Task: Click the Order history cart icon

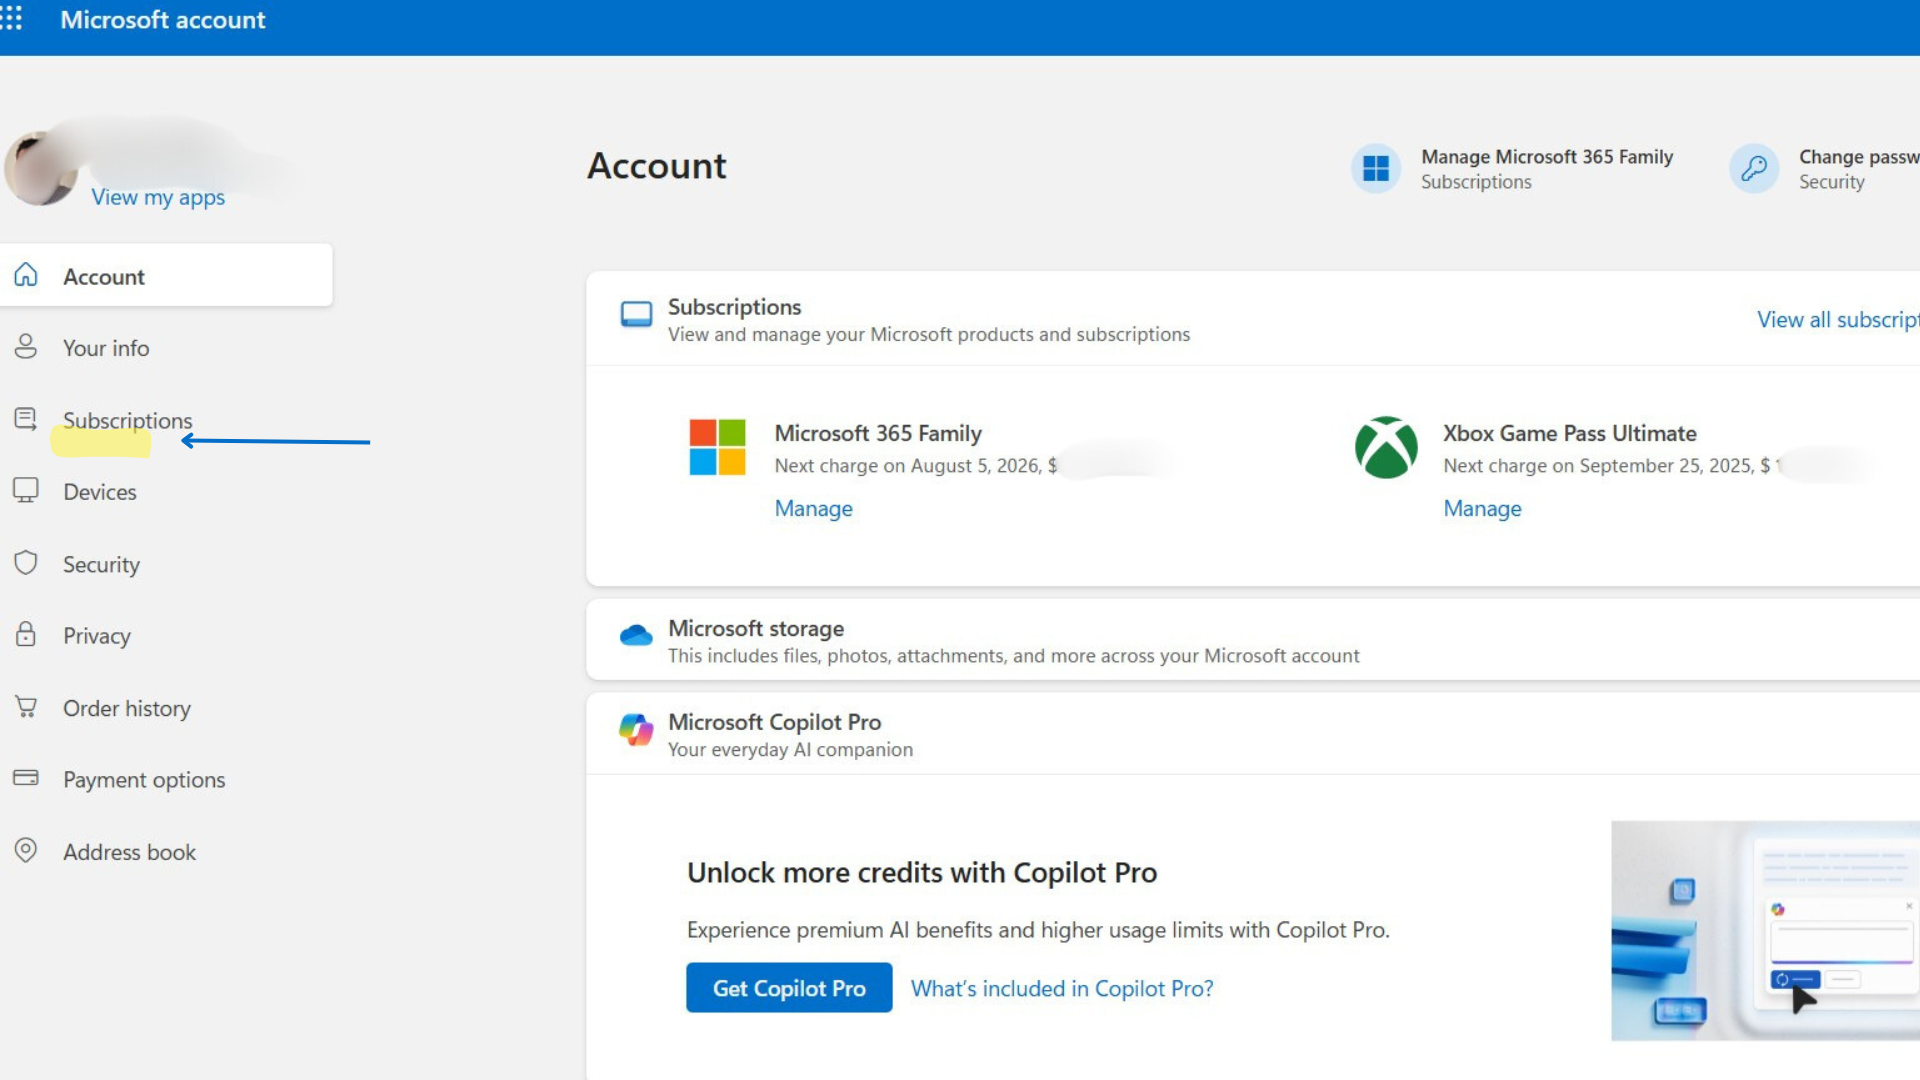Action: point(26,707)
